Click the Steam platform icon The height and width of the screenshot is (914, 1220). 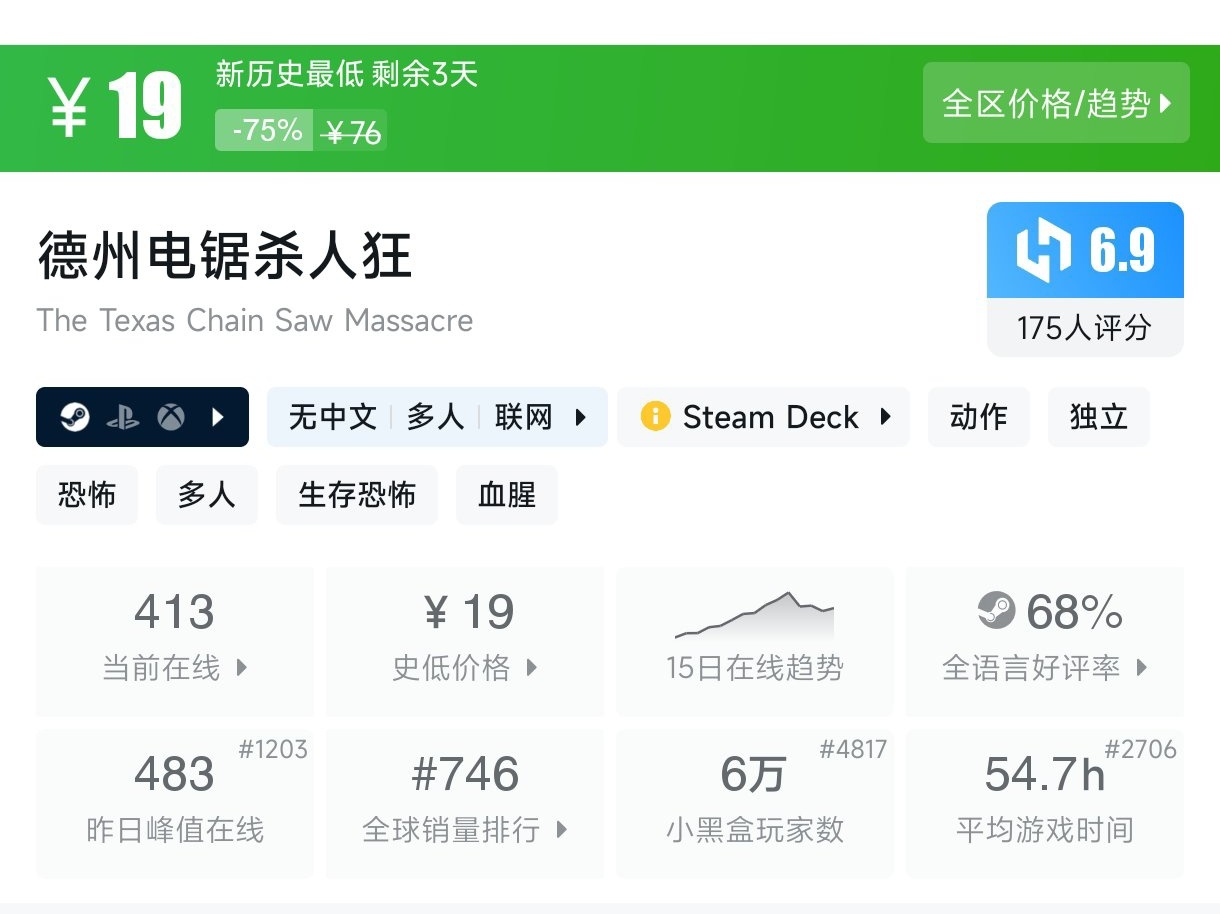coord(75,417)
